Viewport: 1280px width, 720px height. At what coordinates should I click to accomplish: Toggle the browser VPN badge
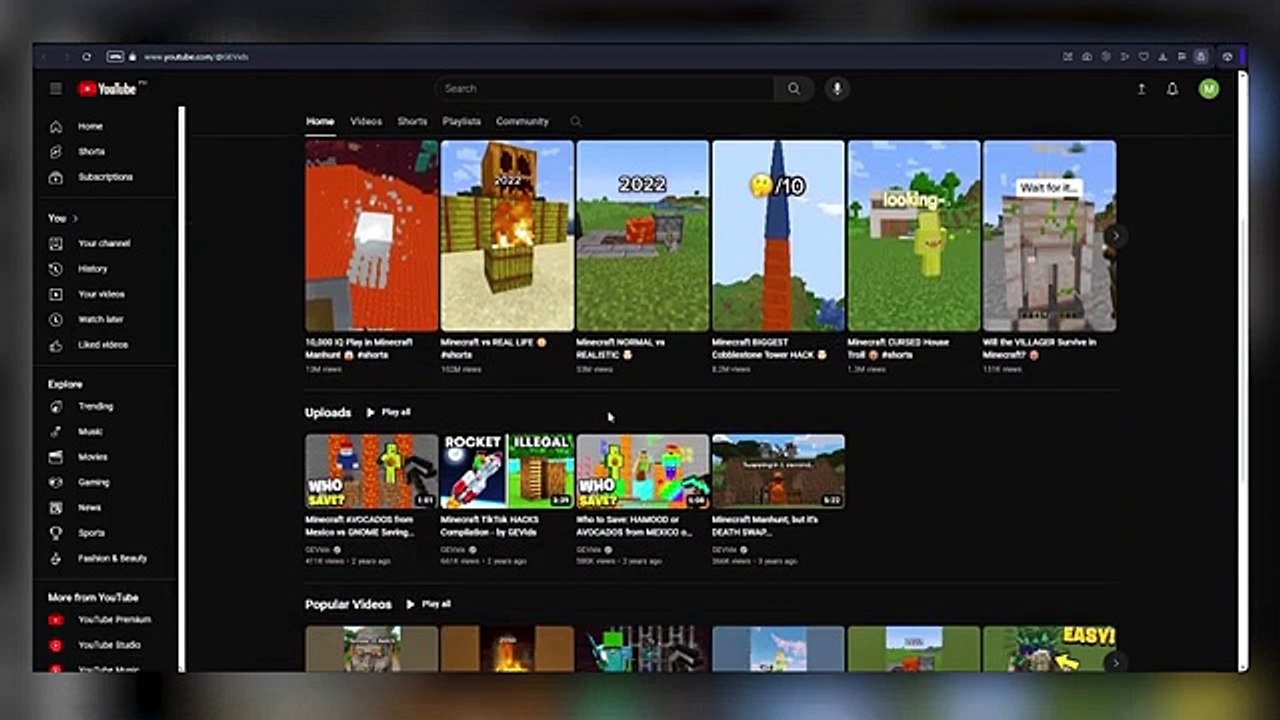115,57
